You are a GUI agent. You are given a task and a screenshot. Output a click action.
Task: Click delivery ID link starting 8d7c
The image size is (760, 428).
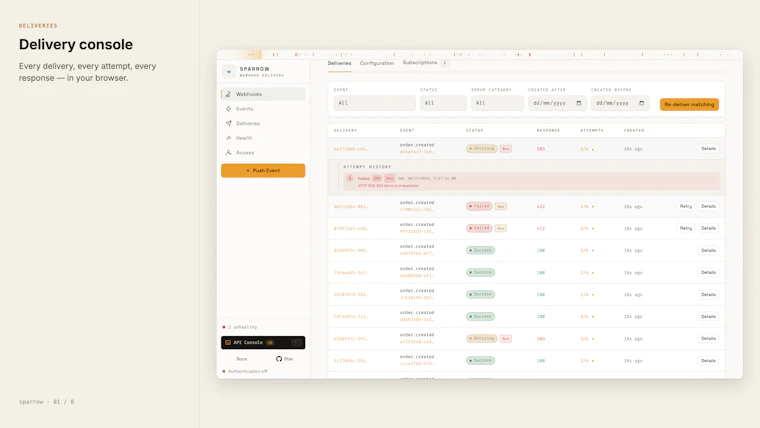click(x=351, y=206)
